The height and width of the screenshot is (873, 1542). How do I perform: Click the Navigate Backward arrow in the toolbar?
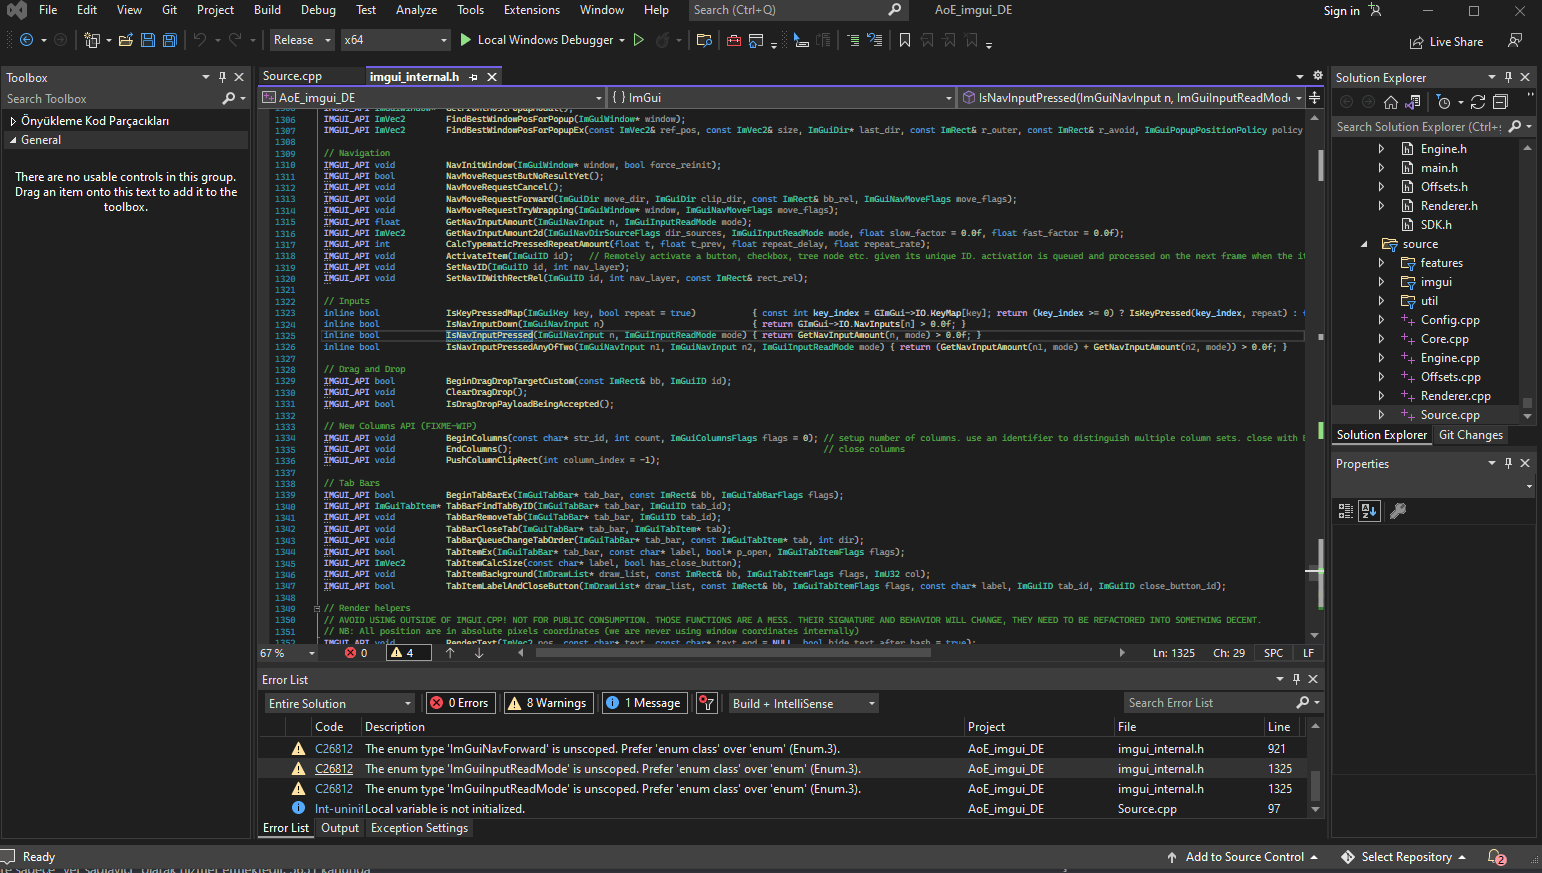click(x=27, y=40)
